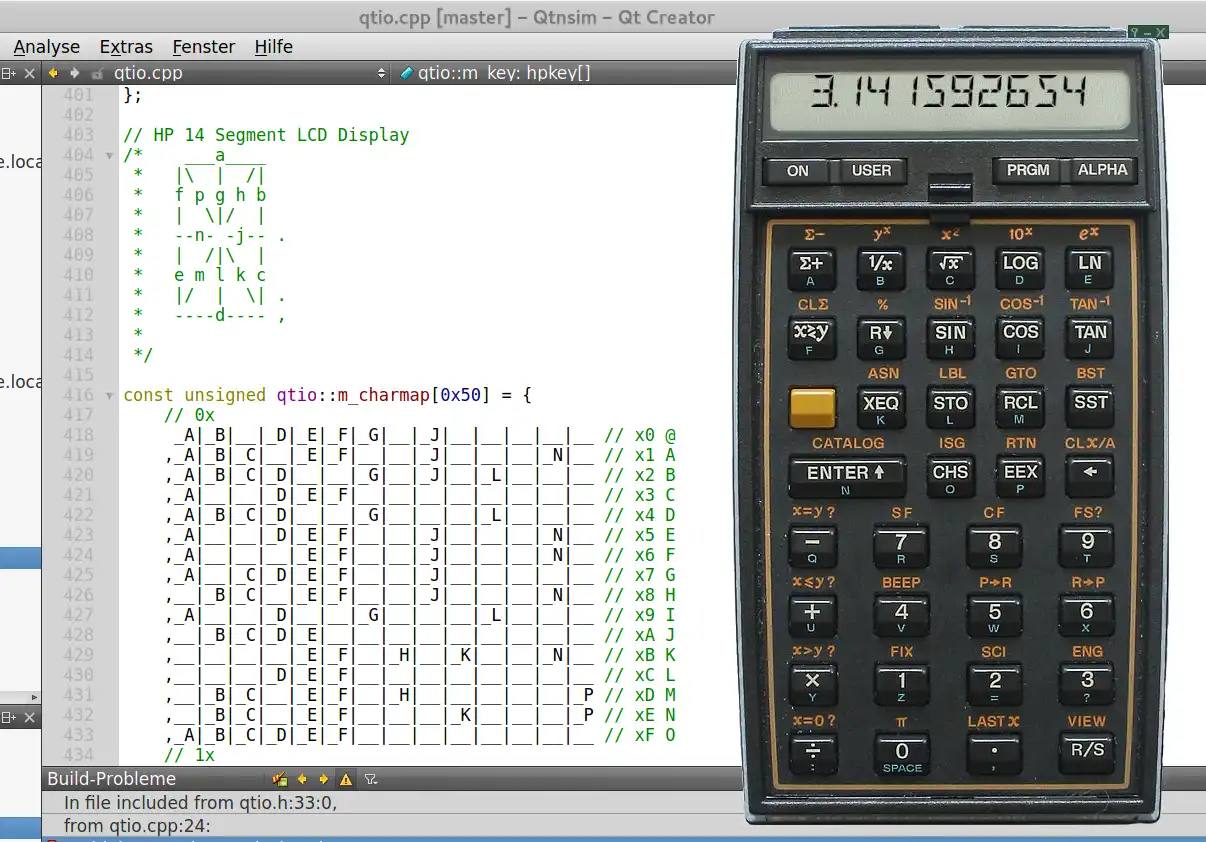This screenshot has height=842, width=1206.
Task: Select issue line 'from qtio.cpp:24:'
Action: coord(138,826)
